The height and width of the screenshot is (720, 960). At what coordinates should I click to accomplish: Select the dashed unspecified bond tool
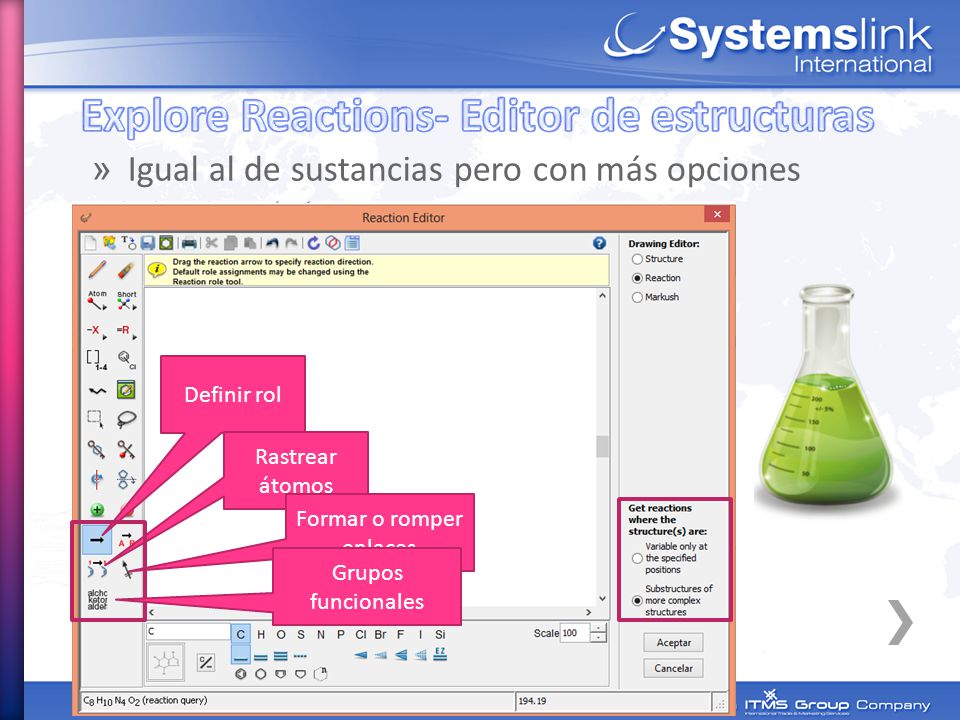click(x=300, y=656)
